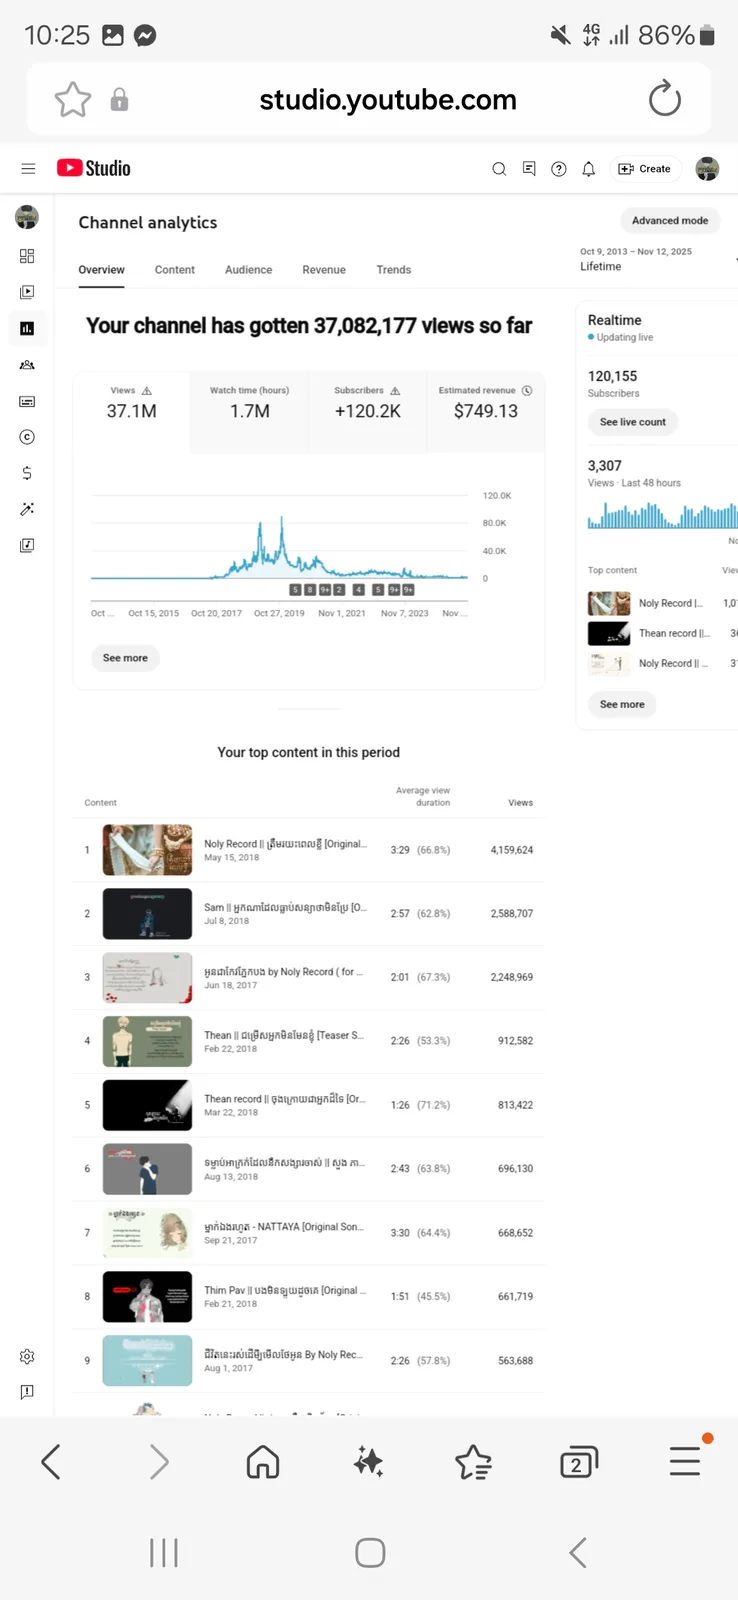Click the clock icon beside Estimated revenue
This screenshot has height=1600, width=738.
[527, 391]
